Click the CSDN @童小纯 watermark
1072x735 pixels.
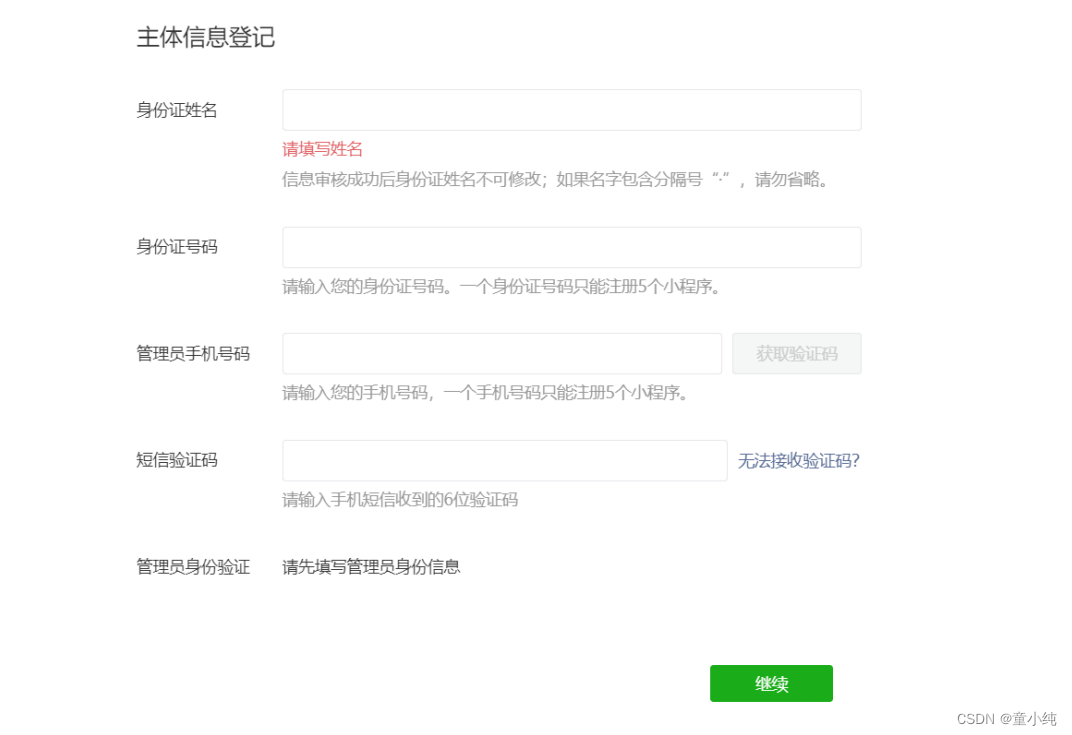1006,719
